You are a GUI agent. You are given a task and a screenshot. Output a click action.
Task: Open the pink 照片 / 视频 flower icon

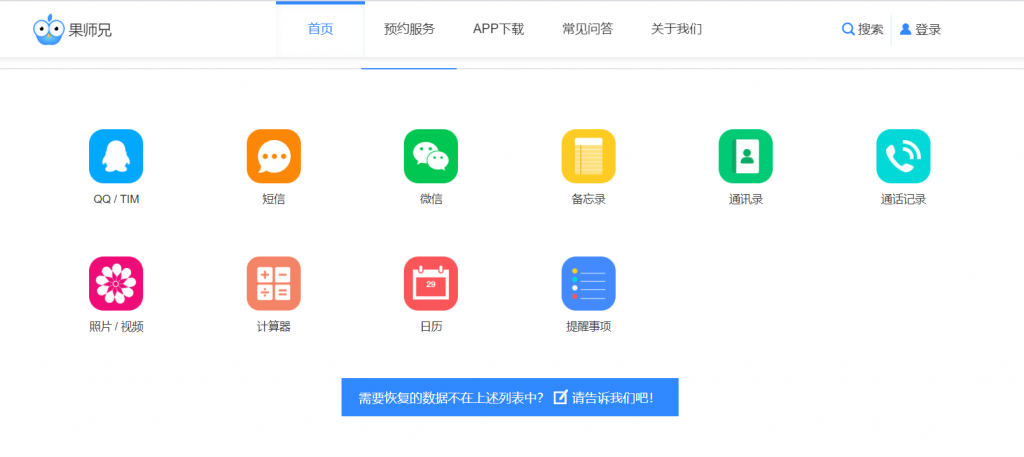tap(116, 283)
